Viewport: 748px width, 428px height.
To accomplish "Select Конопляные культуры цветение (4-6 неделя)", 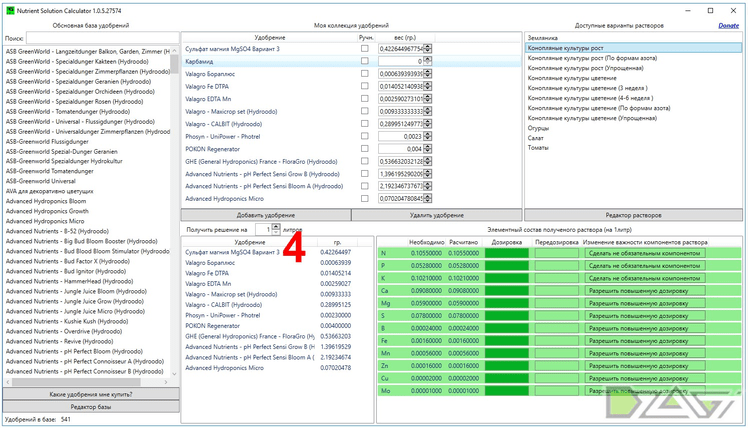I will pos(590,98).
